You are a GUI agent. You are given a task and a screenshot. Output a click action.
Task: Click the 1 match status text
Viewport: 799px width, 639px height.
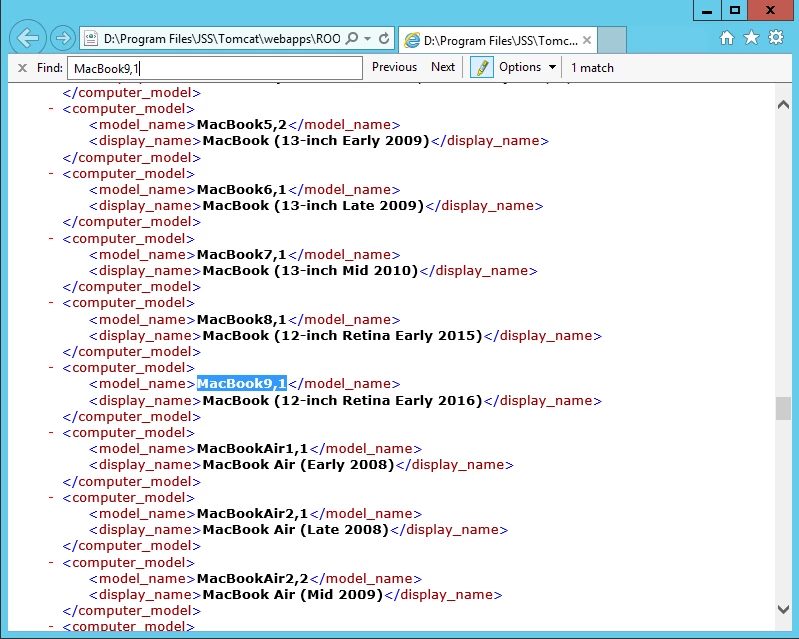pyautogui.click(x=592, y=68)
